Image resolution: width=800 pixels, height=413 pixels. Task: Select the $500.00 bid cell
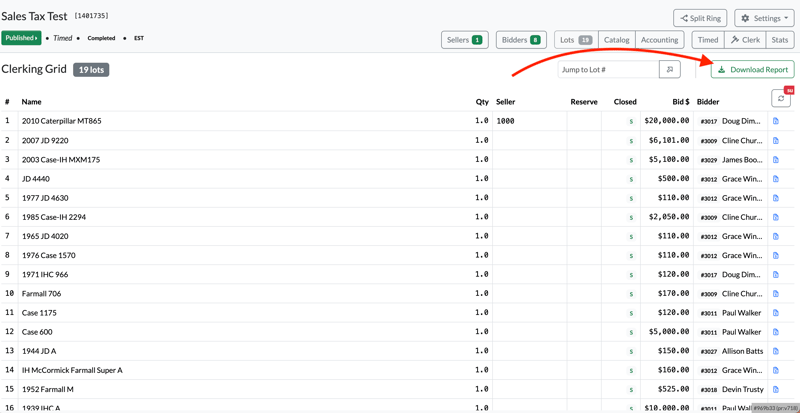pos(667,179)
